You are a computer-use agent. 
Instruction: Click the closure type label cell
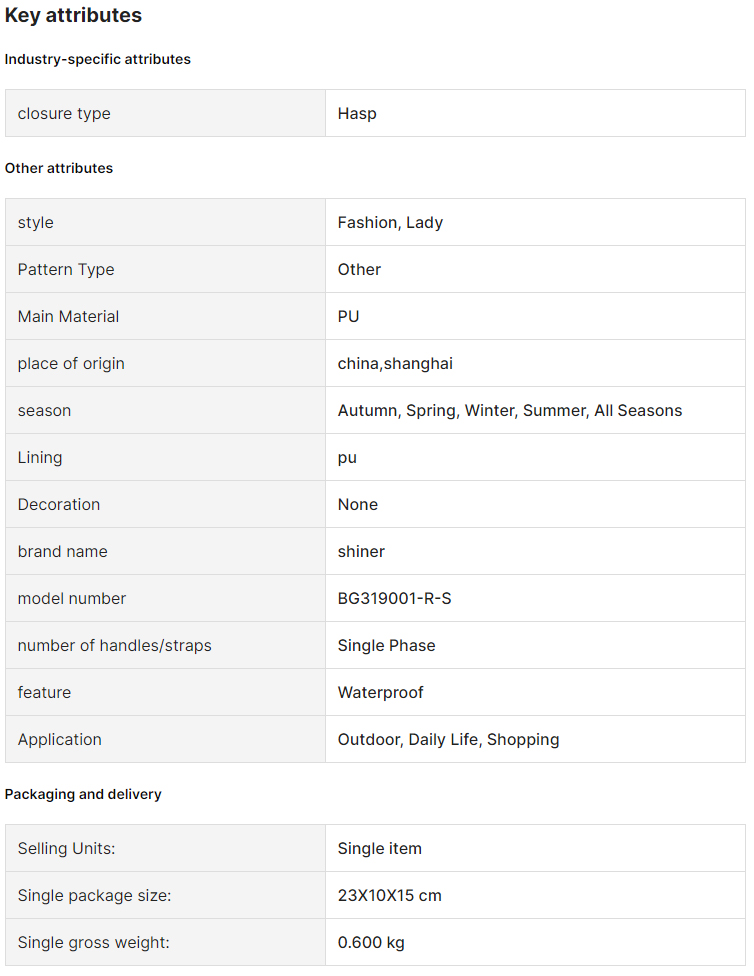(x=165, y=113)
